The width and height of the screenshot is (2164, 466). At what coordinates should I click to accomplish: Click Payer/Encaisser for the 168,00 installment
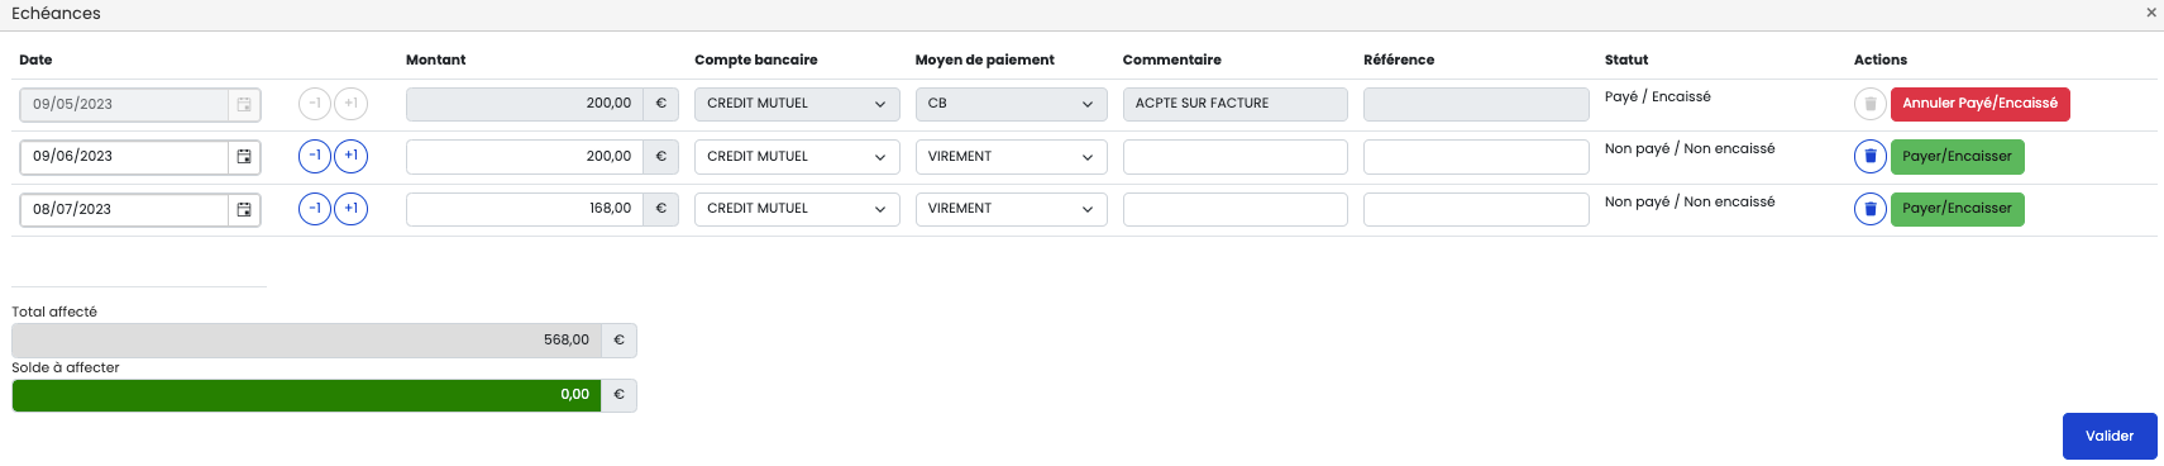1957,209
